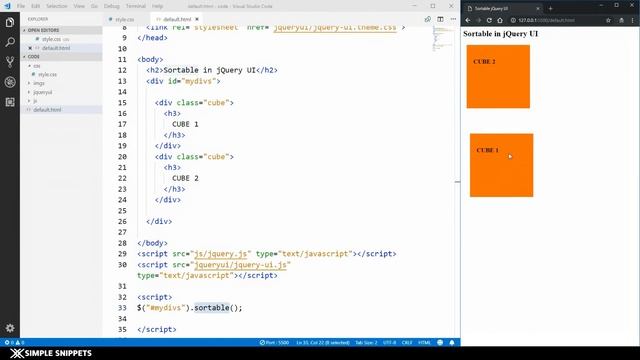The image size is (640, 360).
Task: Go to the browser home page
Action: pyautogui.click(x=500, y=20)
